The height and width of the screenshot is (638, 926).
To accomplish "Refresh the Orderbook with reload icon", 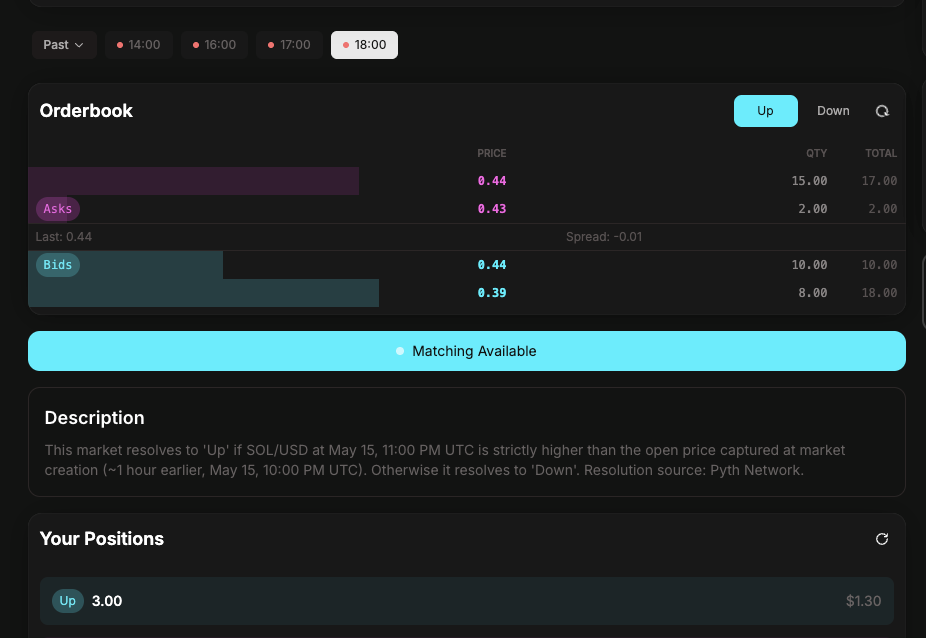I will point(882,111).
